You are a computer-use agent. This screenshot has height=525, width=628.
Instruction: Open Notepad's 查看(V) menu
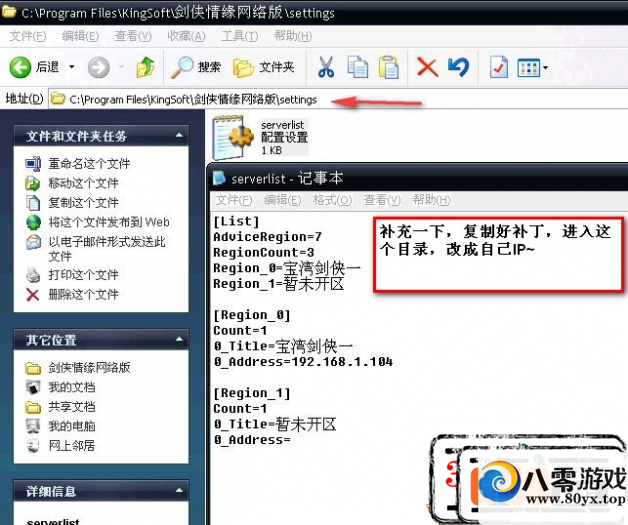point(382,199)
